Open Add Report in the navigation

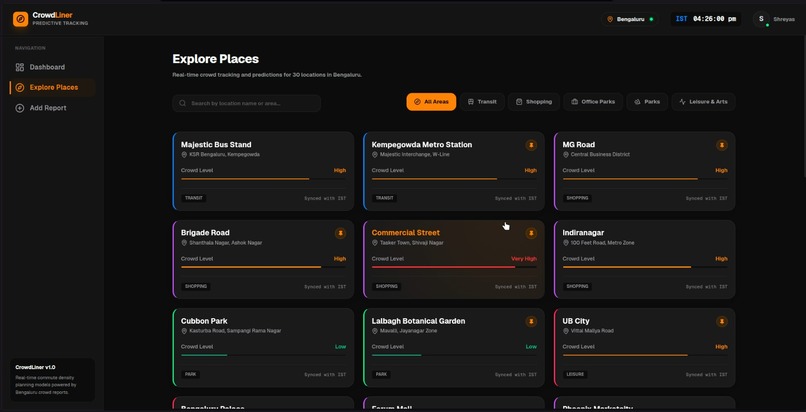click(x=52, y=108)
